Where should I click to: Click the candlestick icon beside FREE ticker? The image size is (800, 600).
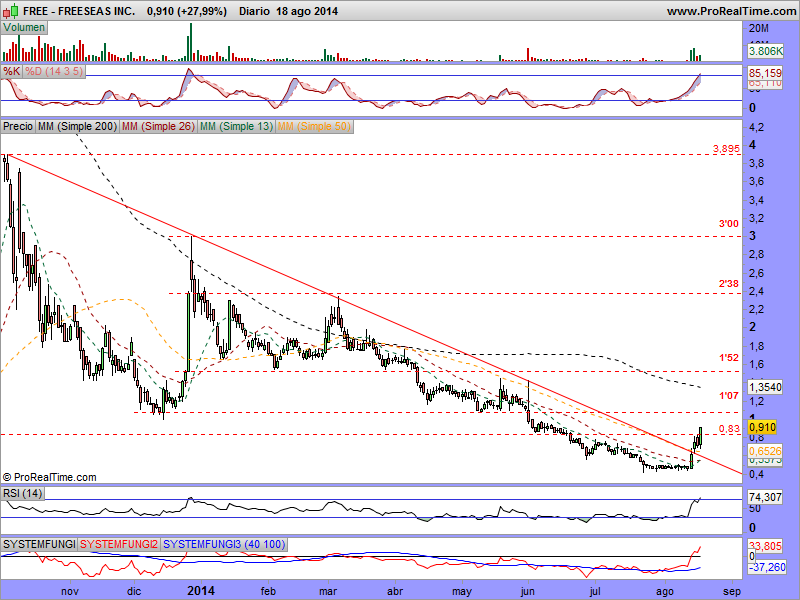point(12,11)
